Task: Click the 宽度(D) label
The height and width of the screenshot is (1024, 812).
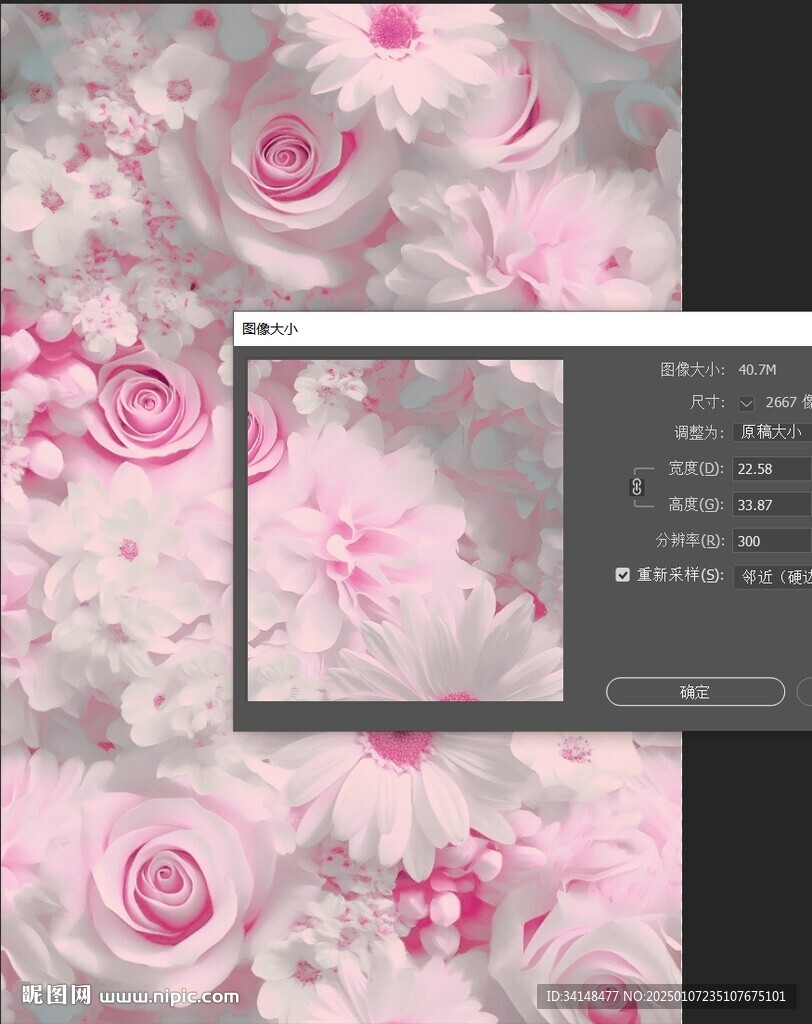Action: [695, 469]
